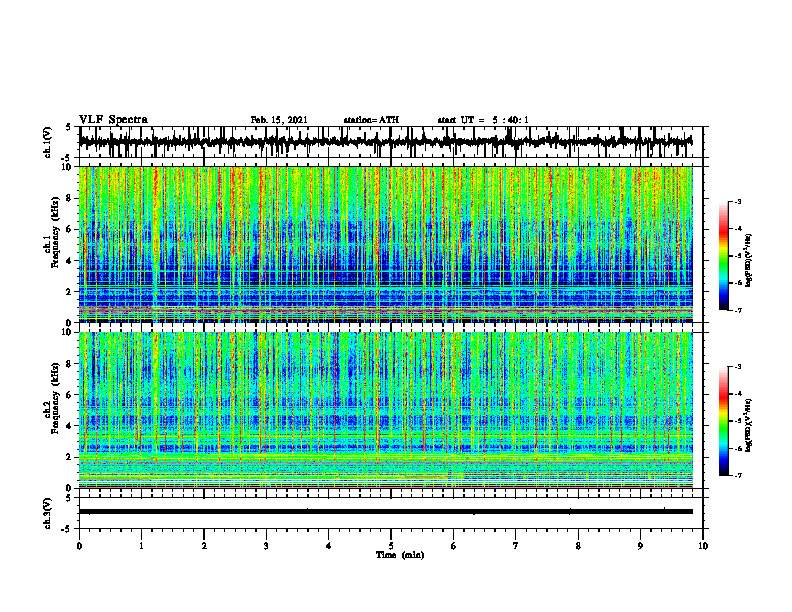Viewport: 792px width, 612px height.
Task: Select the "Feb. 15, 2021" date label
Action: click(x=279, y=120)
